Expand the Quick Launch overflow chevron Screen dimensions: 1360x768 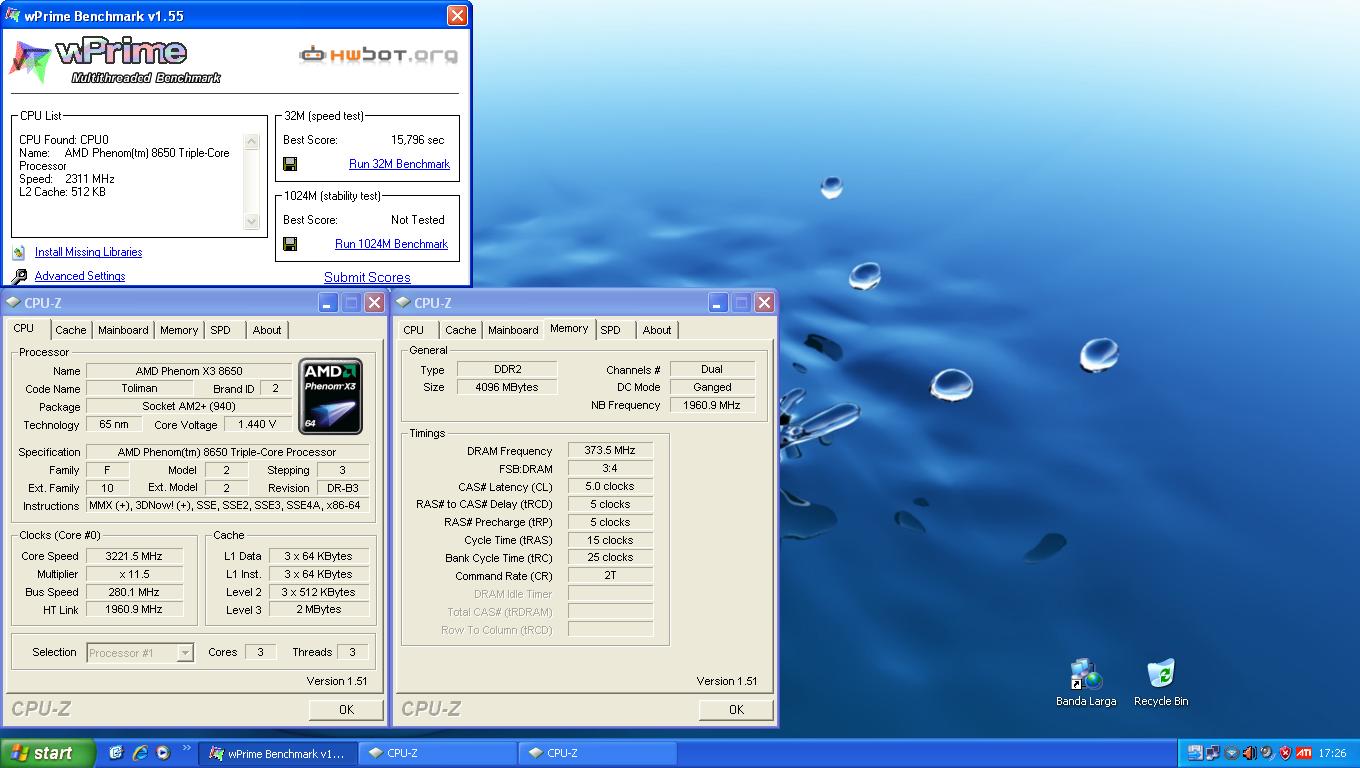[186, 747]
